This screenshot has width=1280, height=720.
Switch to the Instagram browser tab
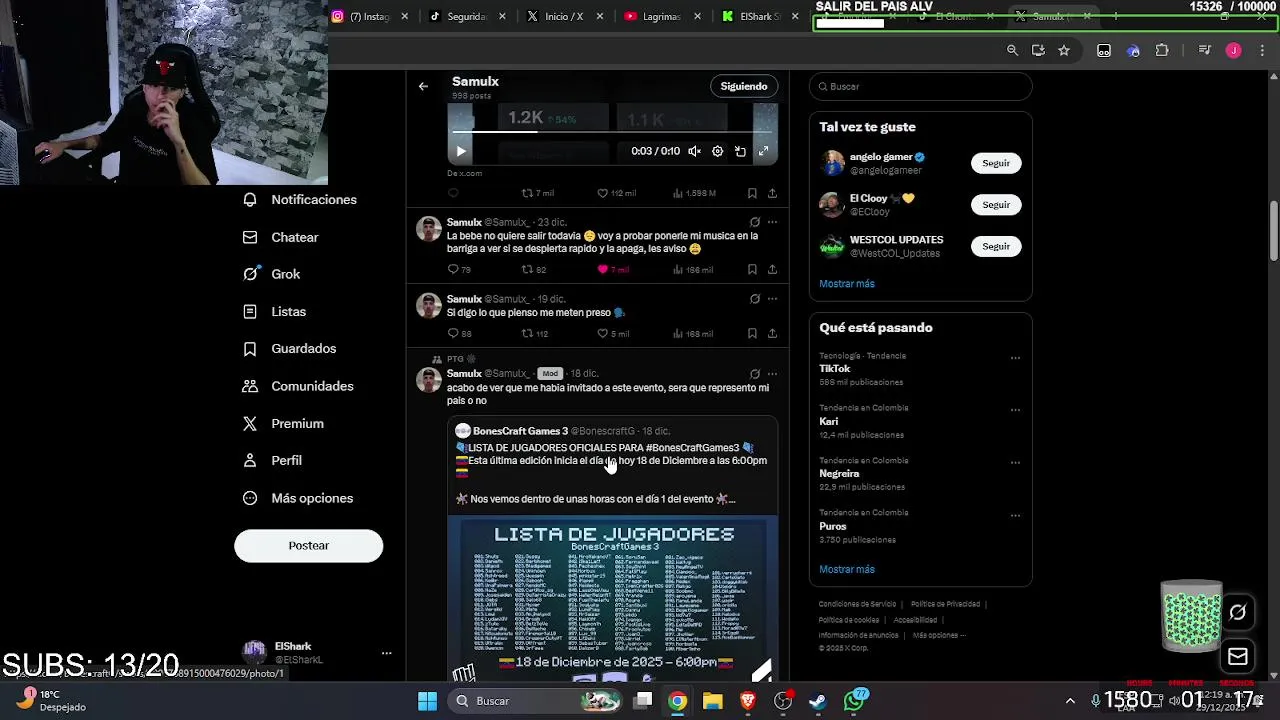tap(369, 16)
